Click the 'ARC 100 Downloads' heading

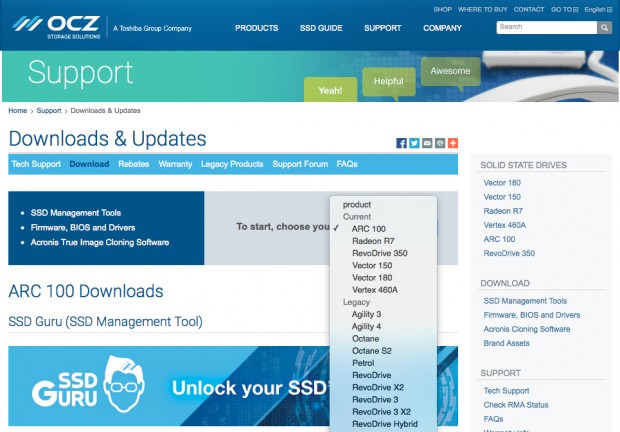(86, 291)
